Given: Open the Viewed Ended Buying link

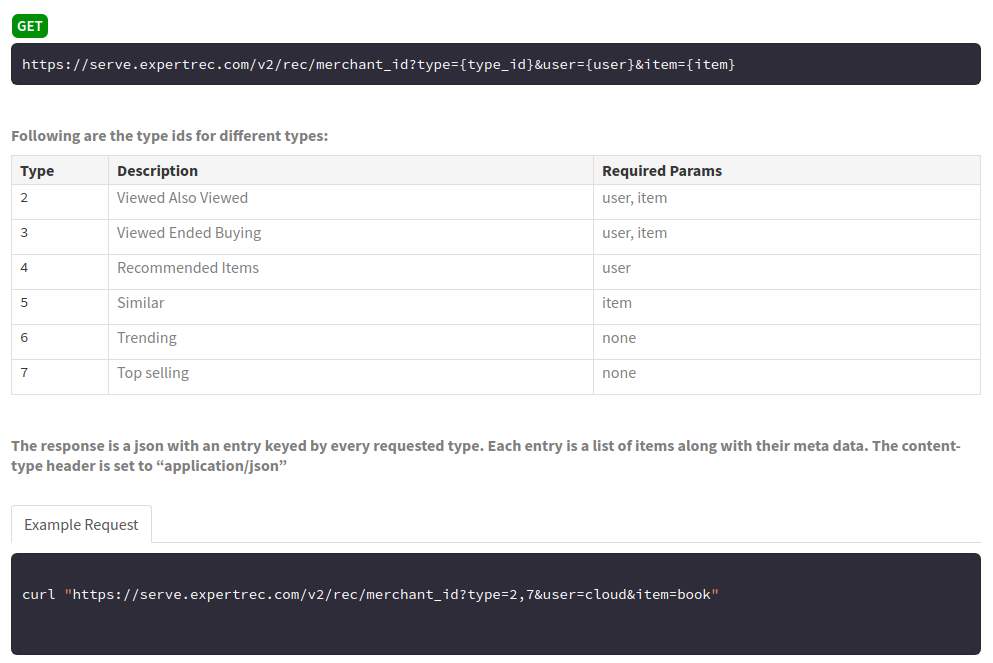Looking at the screenshot, I should tap(188, 232).
